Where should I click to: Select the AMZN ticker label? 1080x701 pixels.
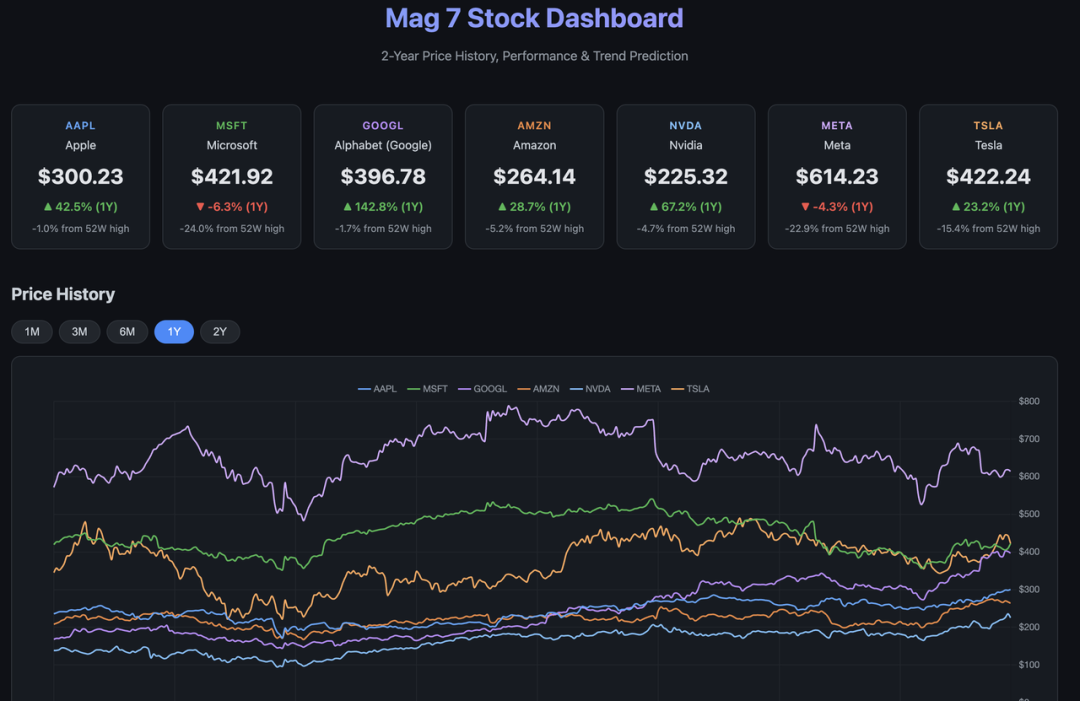tap(534, 126)
